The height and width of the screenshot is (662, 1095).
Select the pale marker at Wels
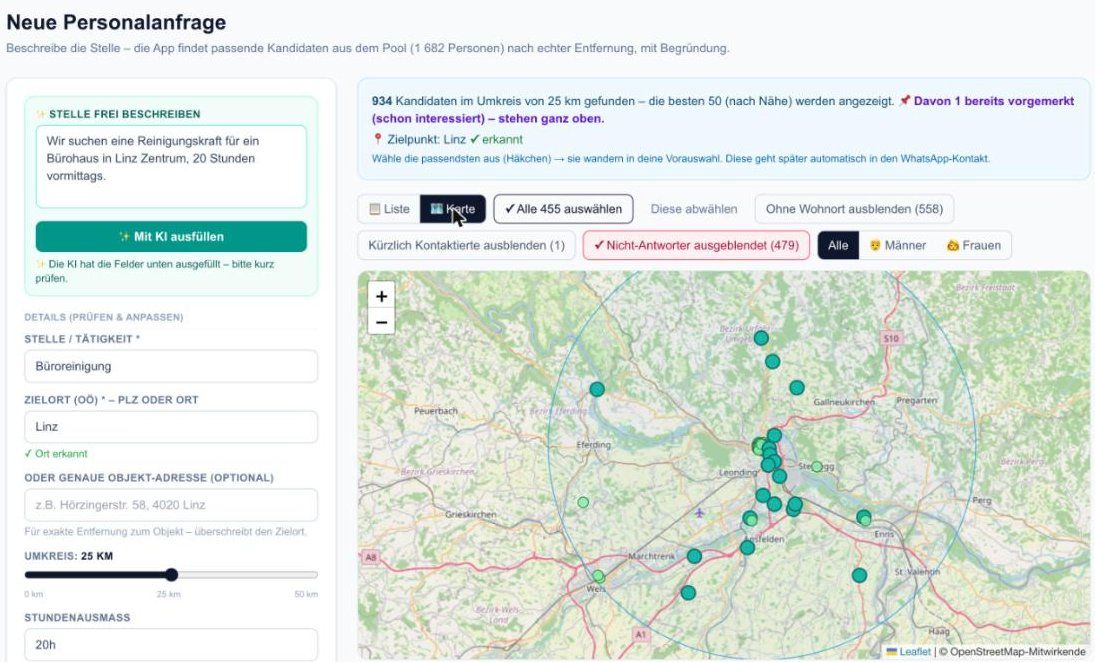tap(598, 576)
